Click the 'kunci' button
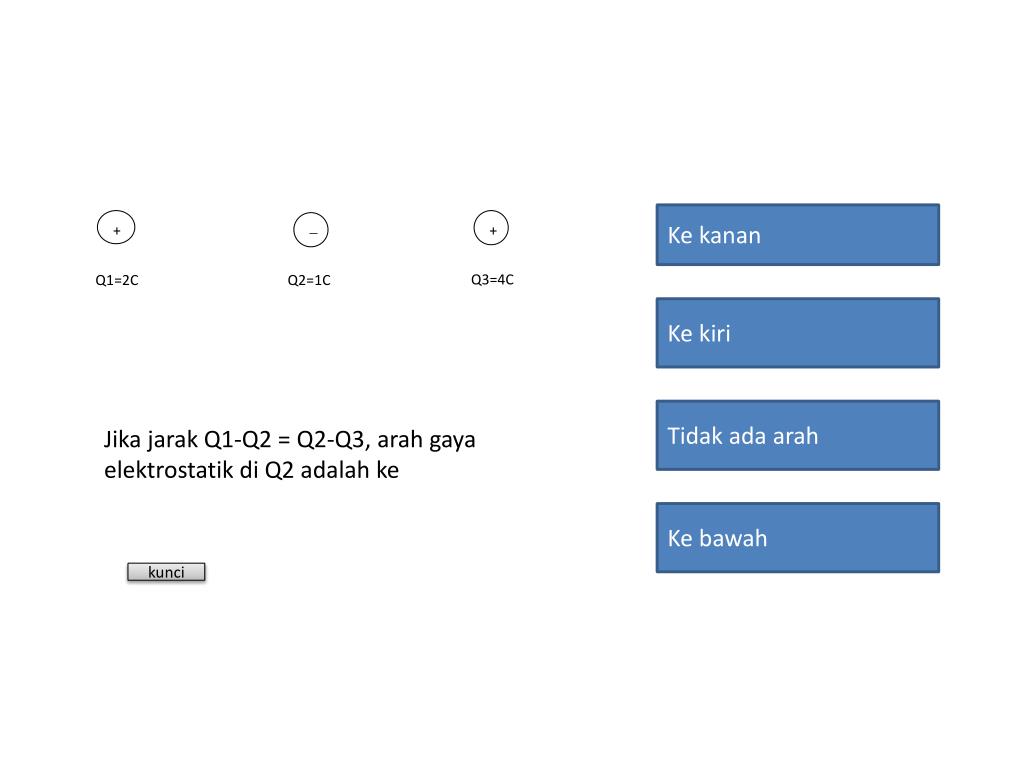Image resolution: width=1024 pixels, height=768 pixels. [167, 572]
